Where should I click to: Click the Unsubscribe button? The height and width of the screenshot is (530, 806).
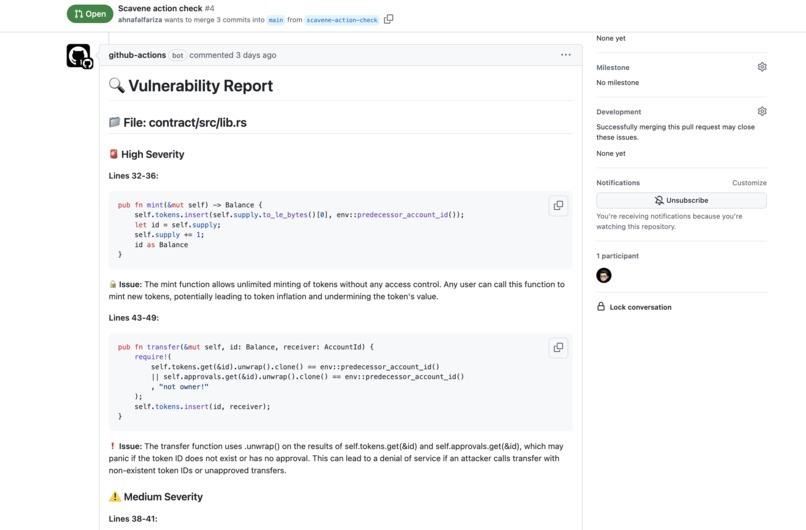coord(681,200)
